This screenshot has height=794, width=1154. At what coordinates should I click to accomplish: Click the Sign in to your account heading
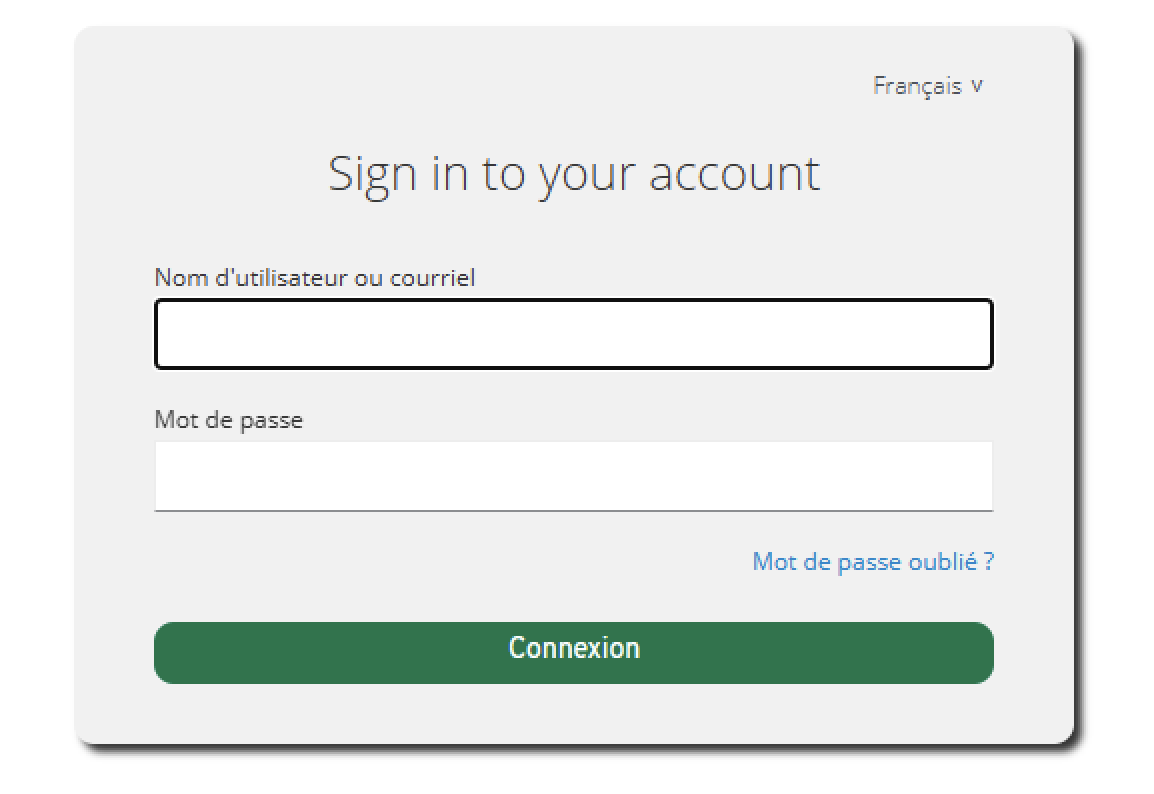click(x=573, y=172)
